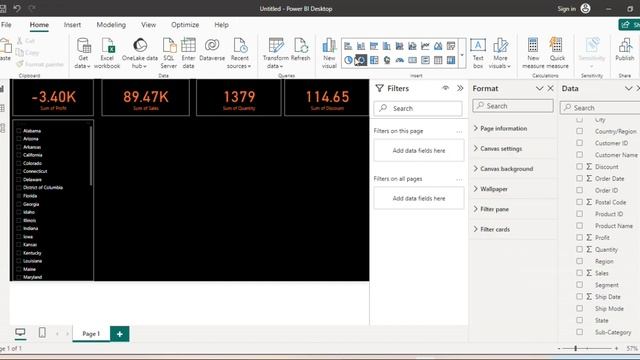Check the Profit field checkbox
This screenshot has height=360, width=640.
point(580,237)
